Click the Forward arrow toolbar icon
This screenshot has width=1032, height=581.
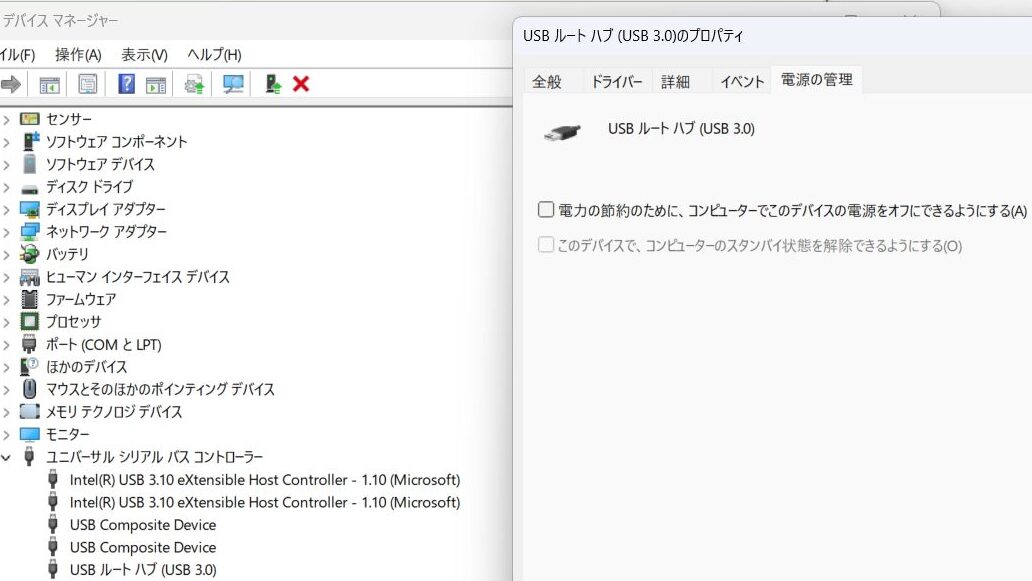(x=11, y=84)
